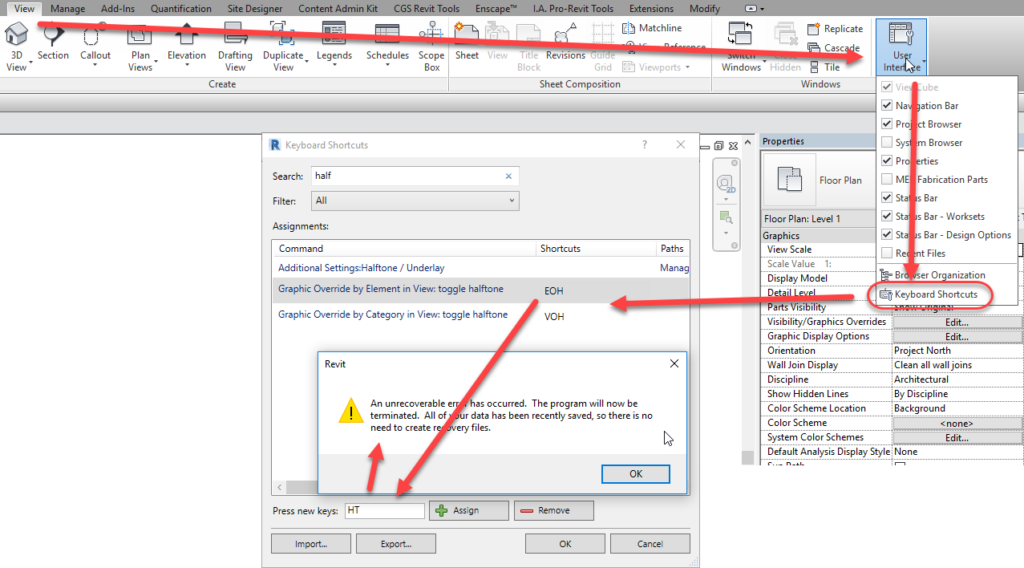The image size is (1024, 568).
Task: Switch to the Site Designer tab
Action: 255,8
